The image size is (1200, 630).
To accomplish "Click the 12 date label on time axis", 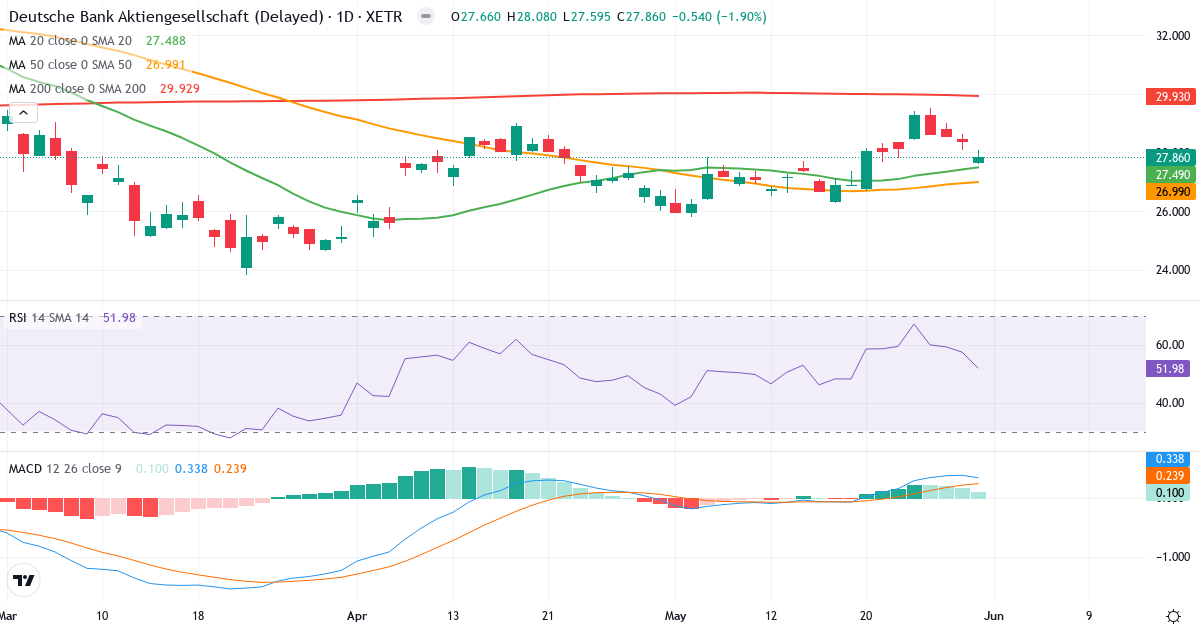I will pos(771,615).
